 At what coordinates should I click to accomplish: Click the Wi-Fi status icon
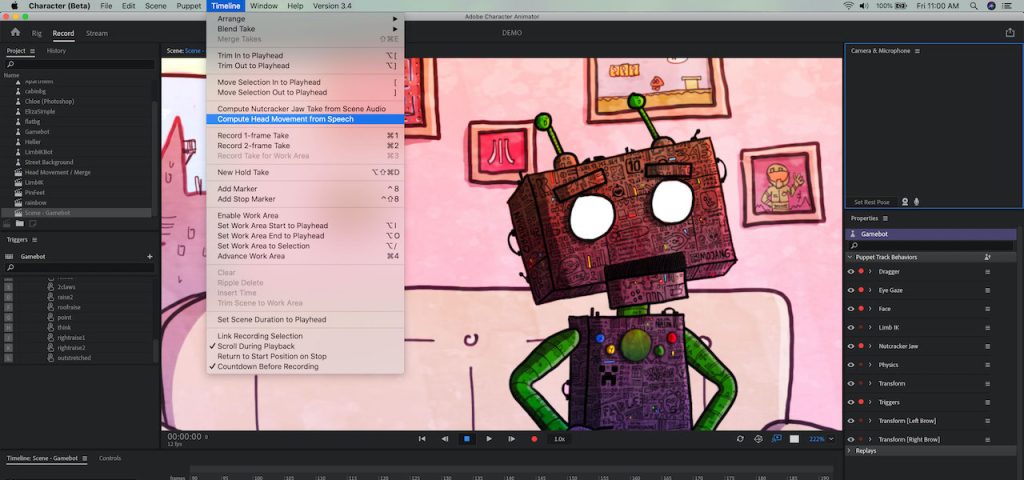(848, 6)
